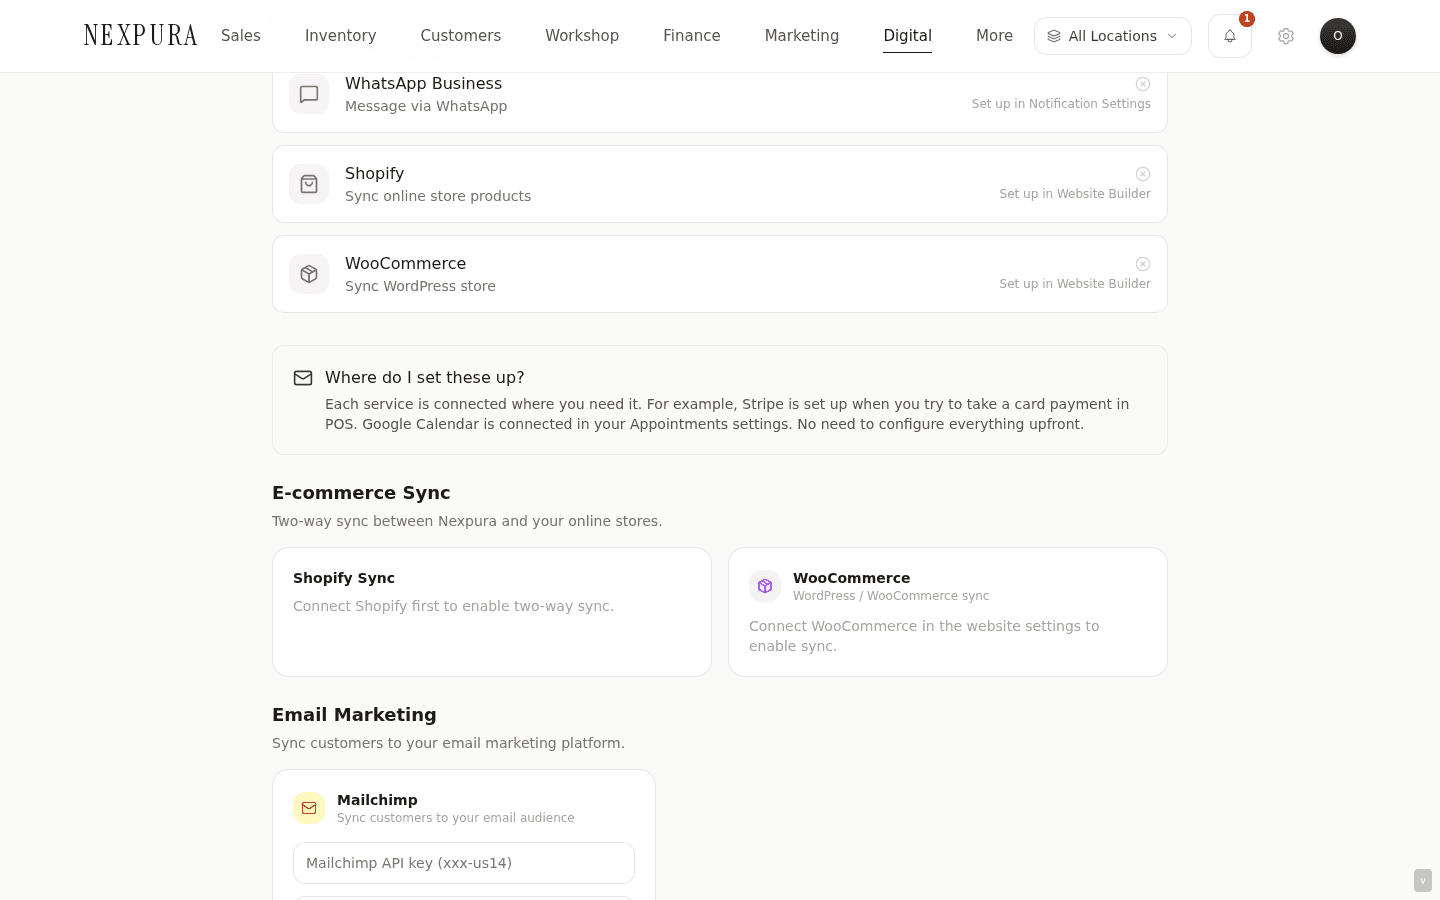Click the WooCommerce integration title in list
This screenshot has width=1440, height=900.
pyautogui.click(x=406, y=264)
